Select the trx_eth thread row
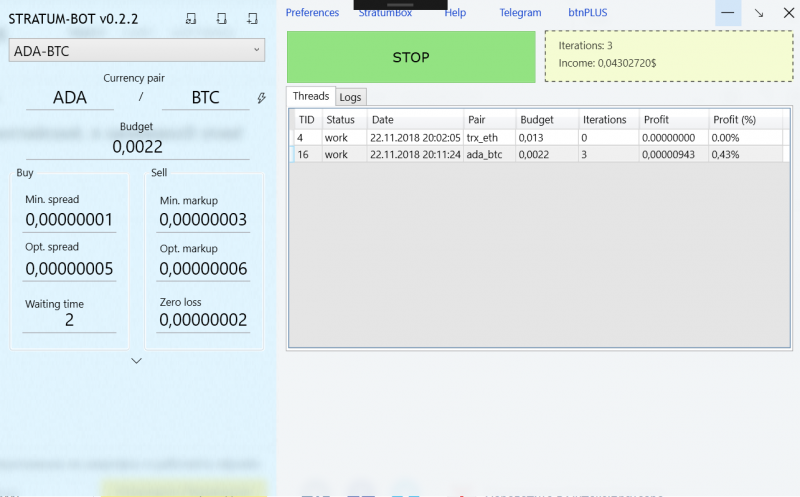800x497 pixels. pyautogui.click(x=539, y=138)
